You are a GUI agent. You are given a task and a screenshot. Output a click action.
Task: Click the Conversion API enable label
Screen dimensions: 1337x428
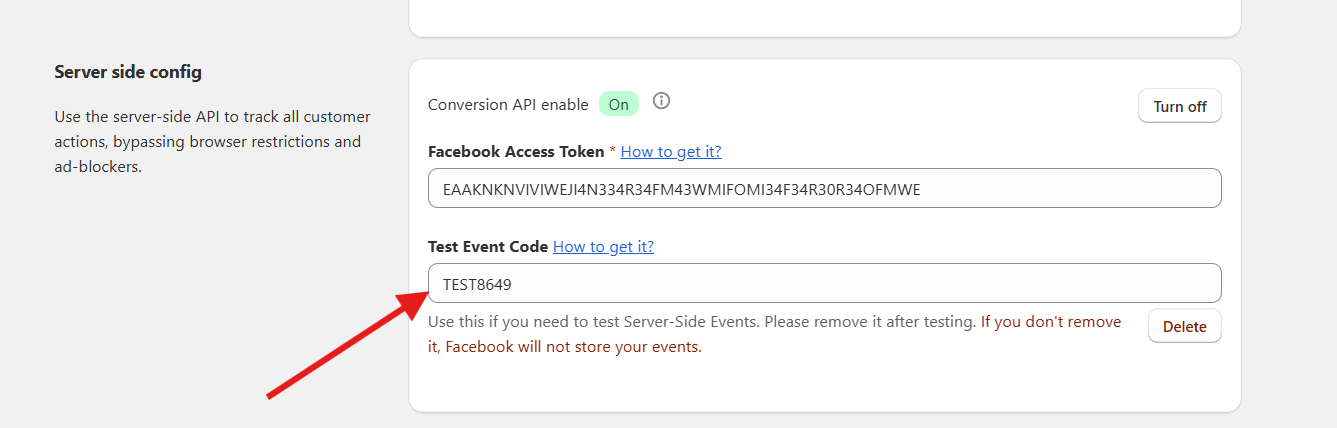[x=508, y=104]
